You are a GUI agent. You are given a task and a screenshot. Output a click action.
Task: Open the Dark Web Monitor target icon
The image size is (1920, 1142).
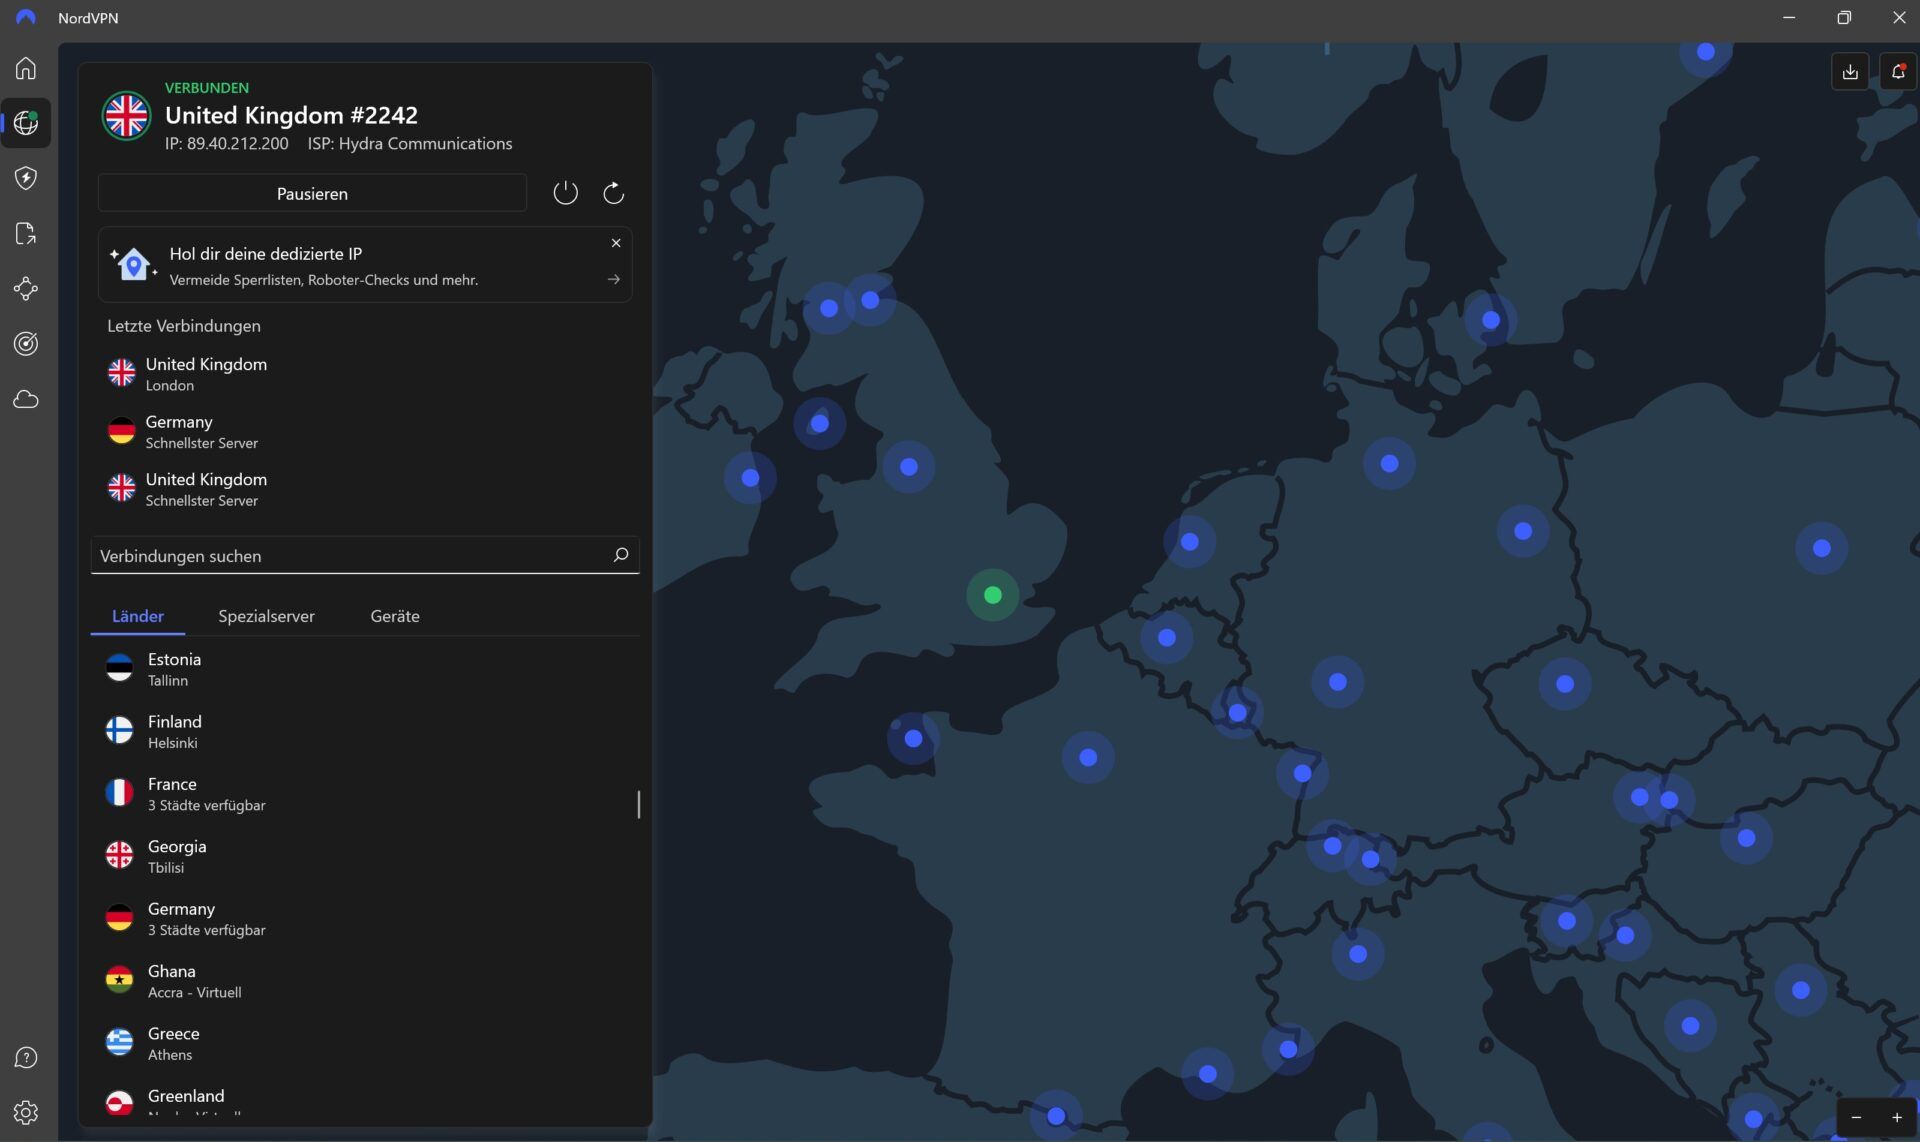point(26,344)
